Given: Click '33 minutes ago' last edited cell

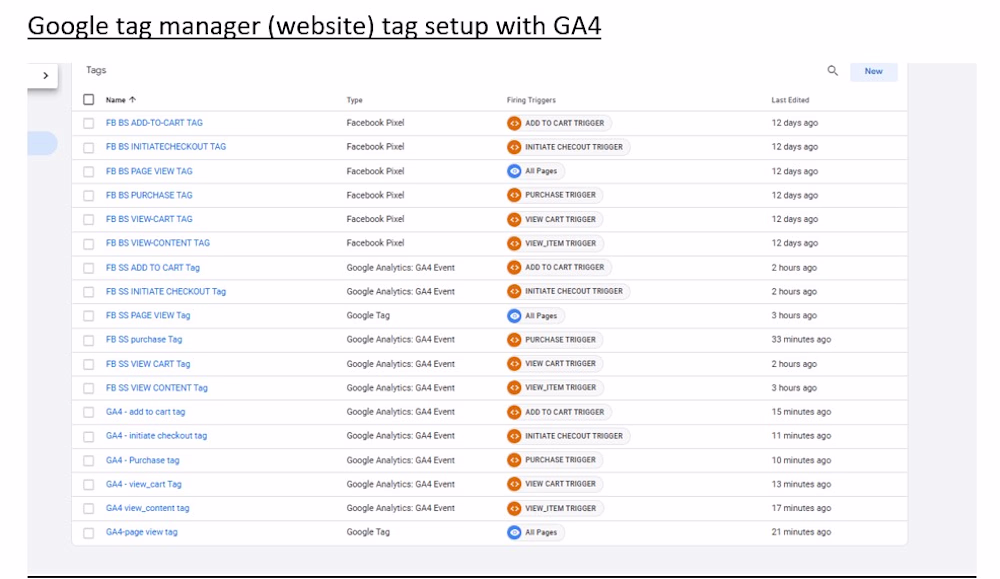Looking at the screenshot, I should [801, 339].
